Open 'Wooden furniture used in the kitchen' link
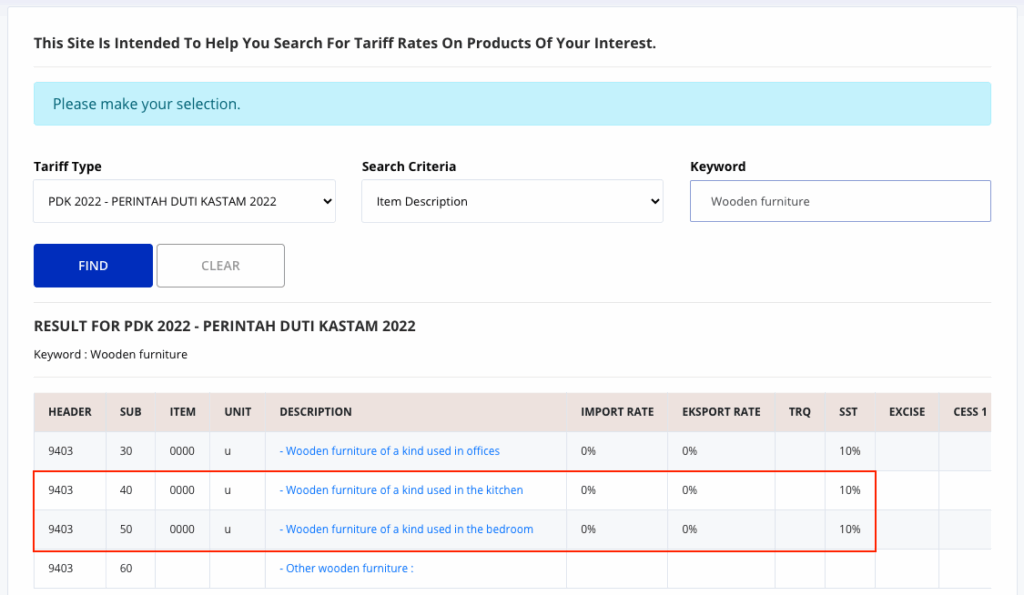Screen dimensions: 1024x595 (x=402, y=490)
